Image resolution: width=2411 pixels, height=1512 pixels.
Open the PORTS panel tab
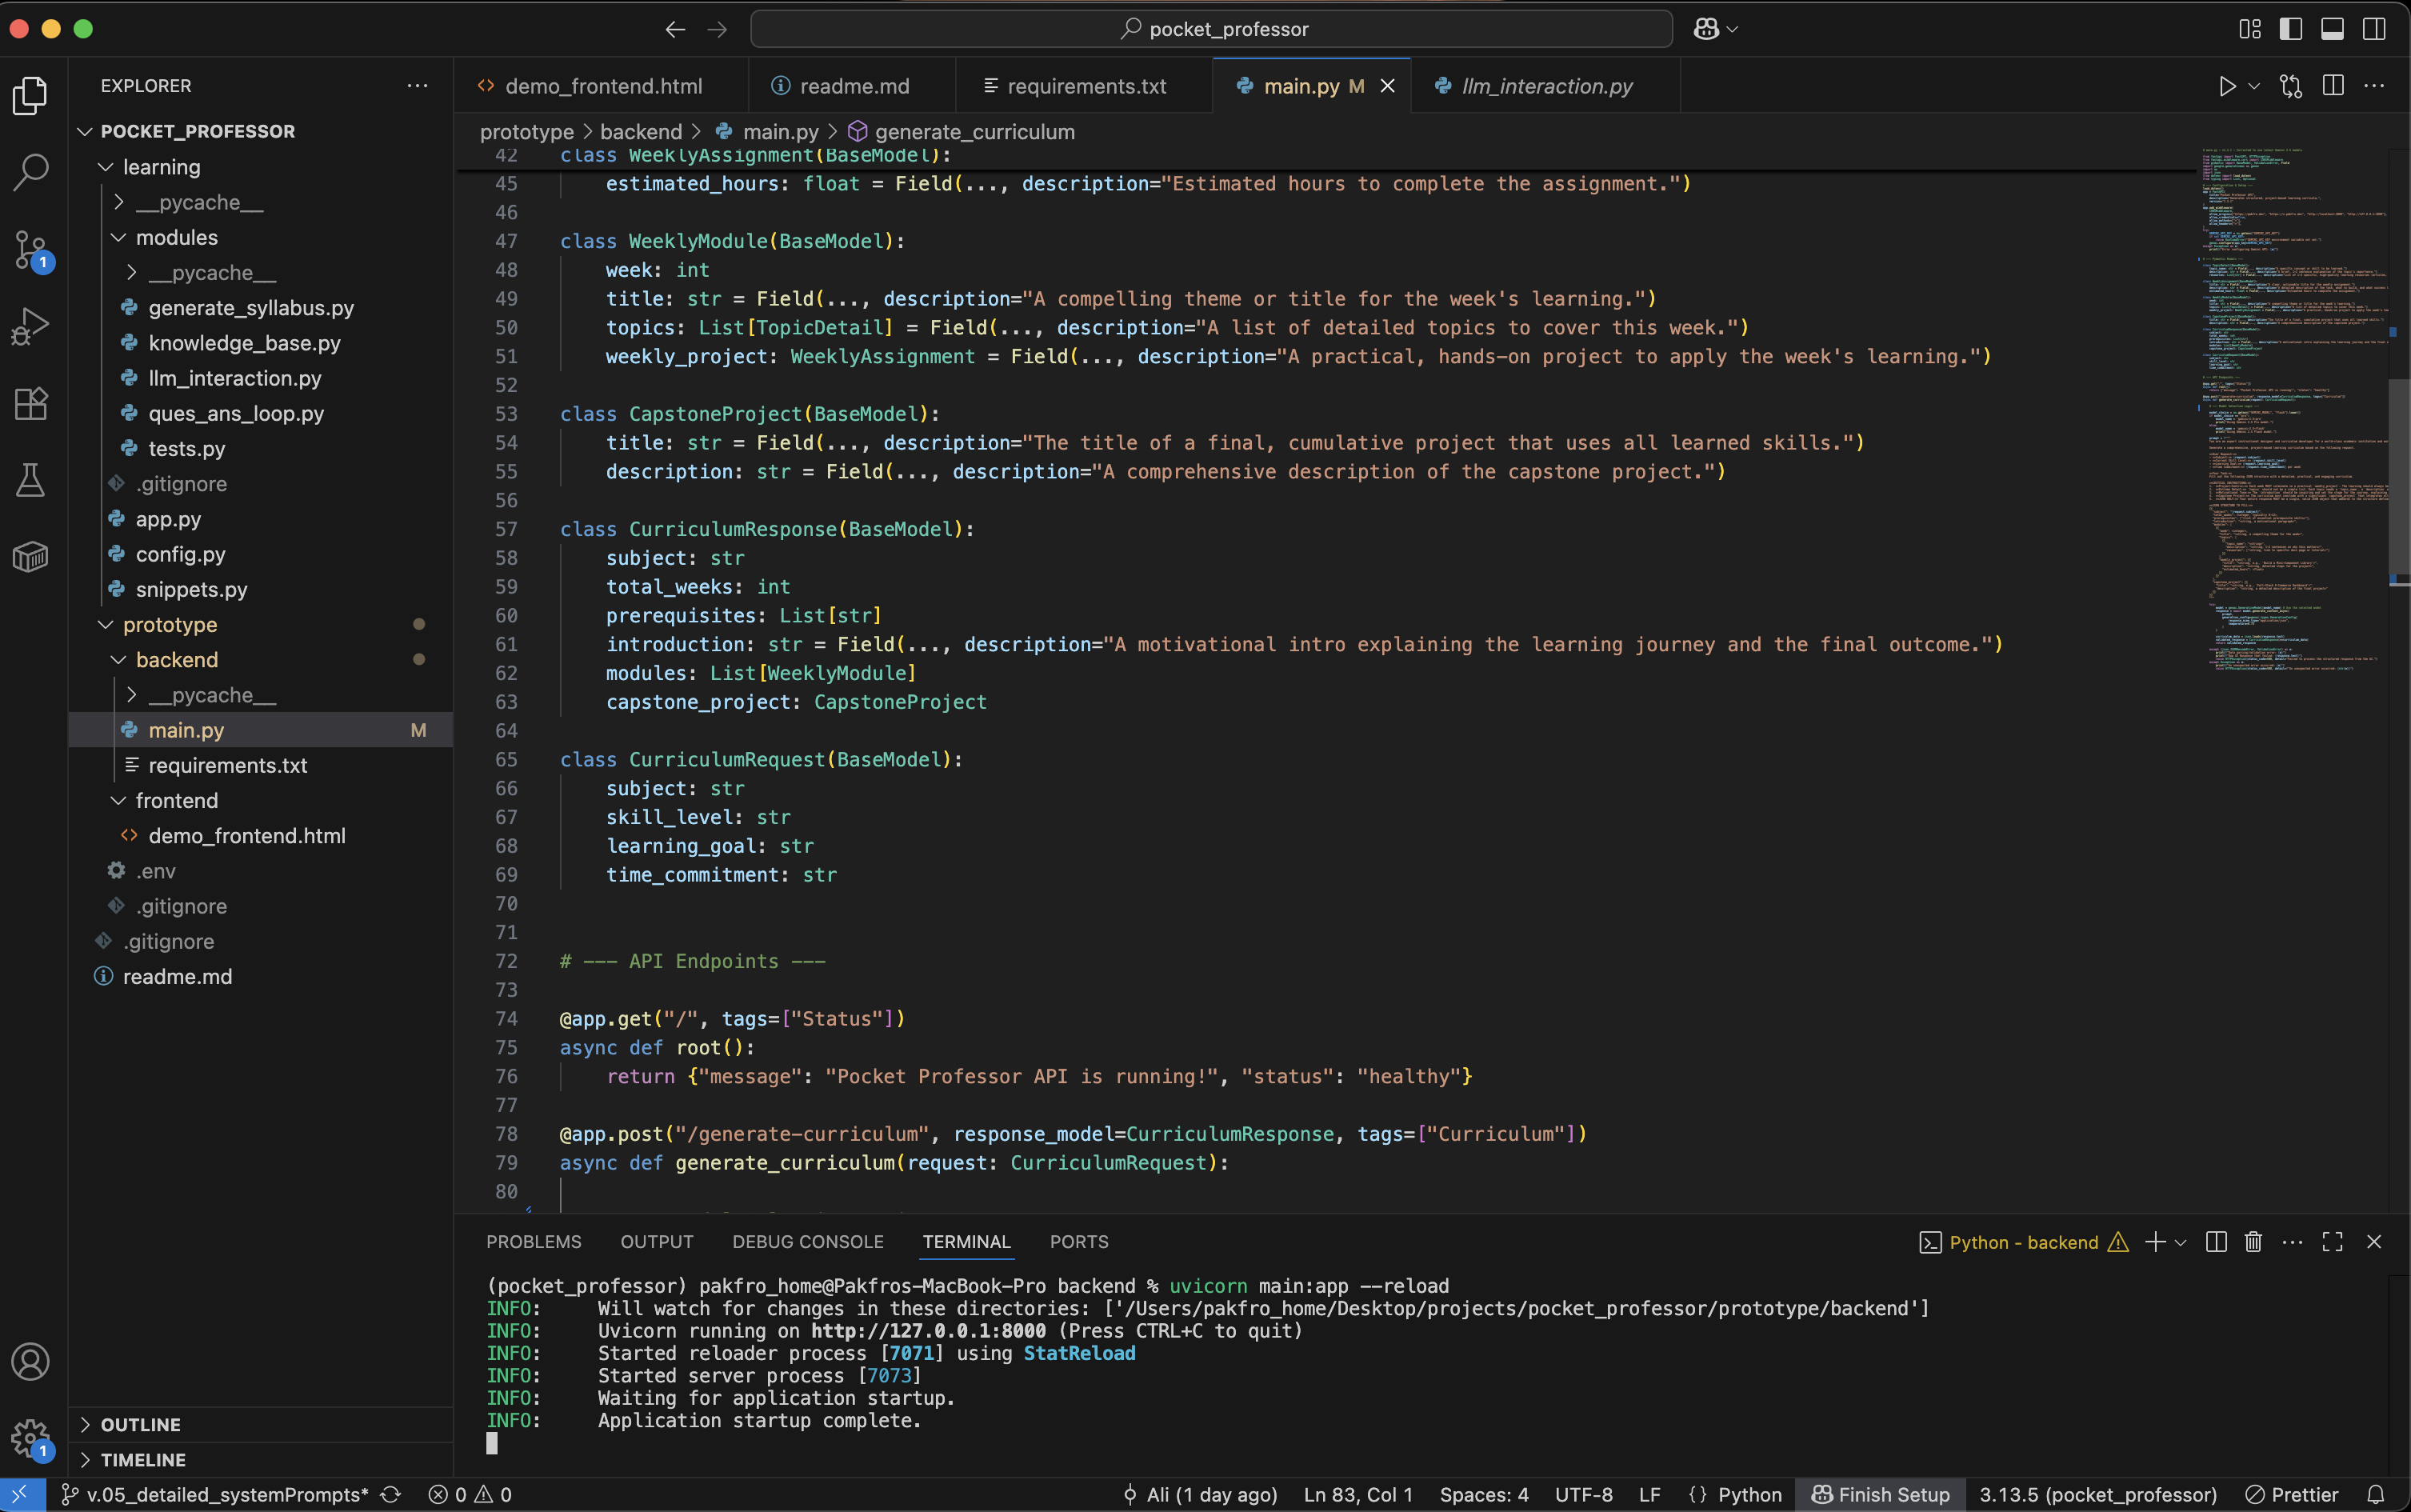tap(1079, 1242)
